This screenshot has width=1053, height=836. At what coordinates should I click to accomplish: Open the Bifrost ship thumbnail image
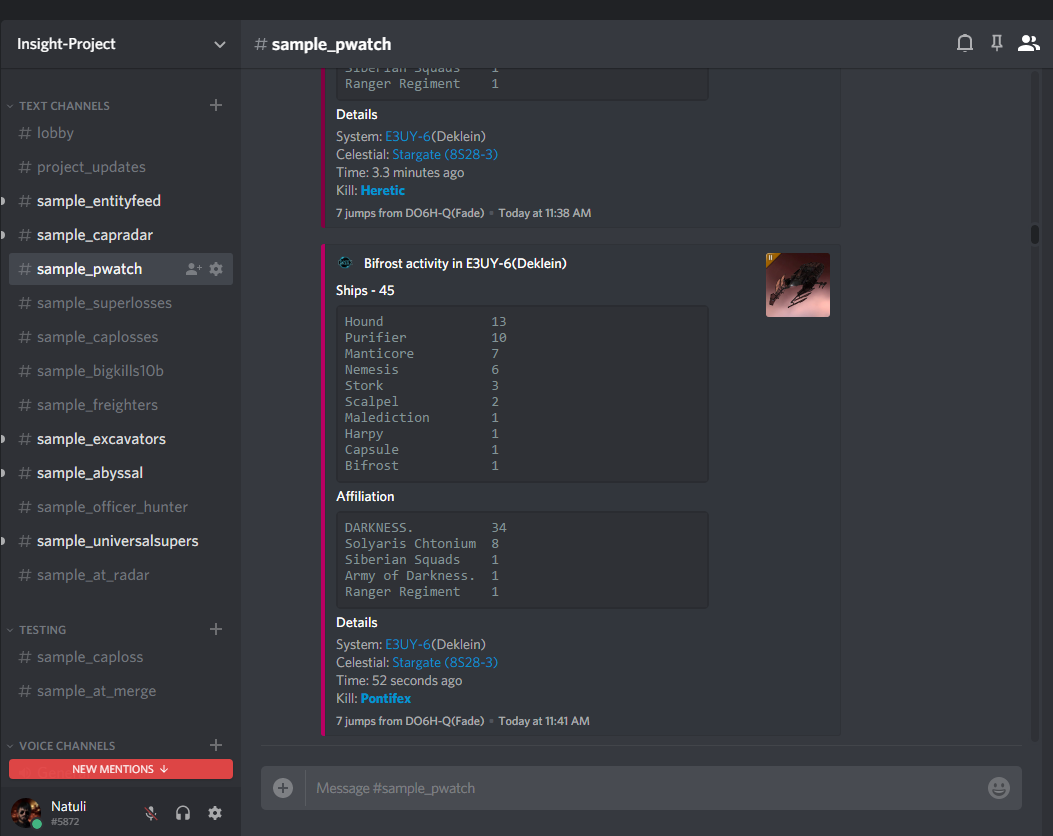point(798,285)
